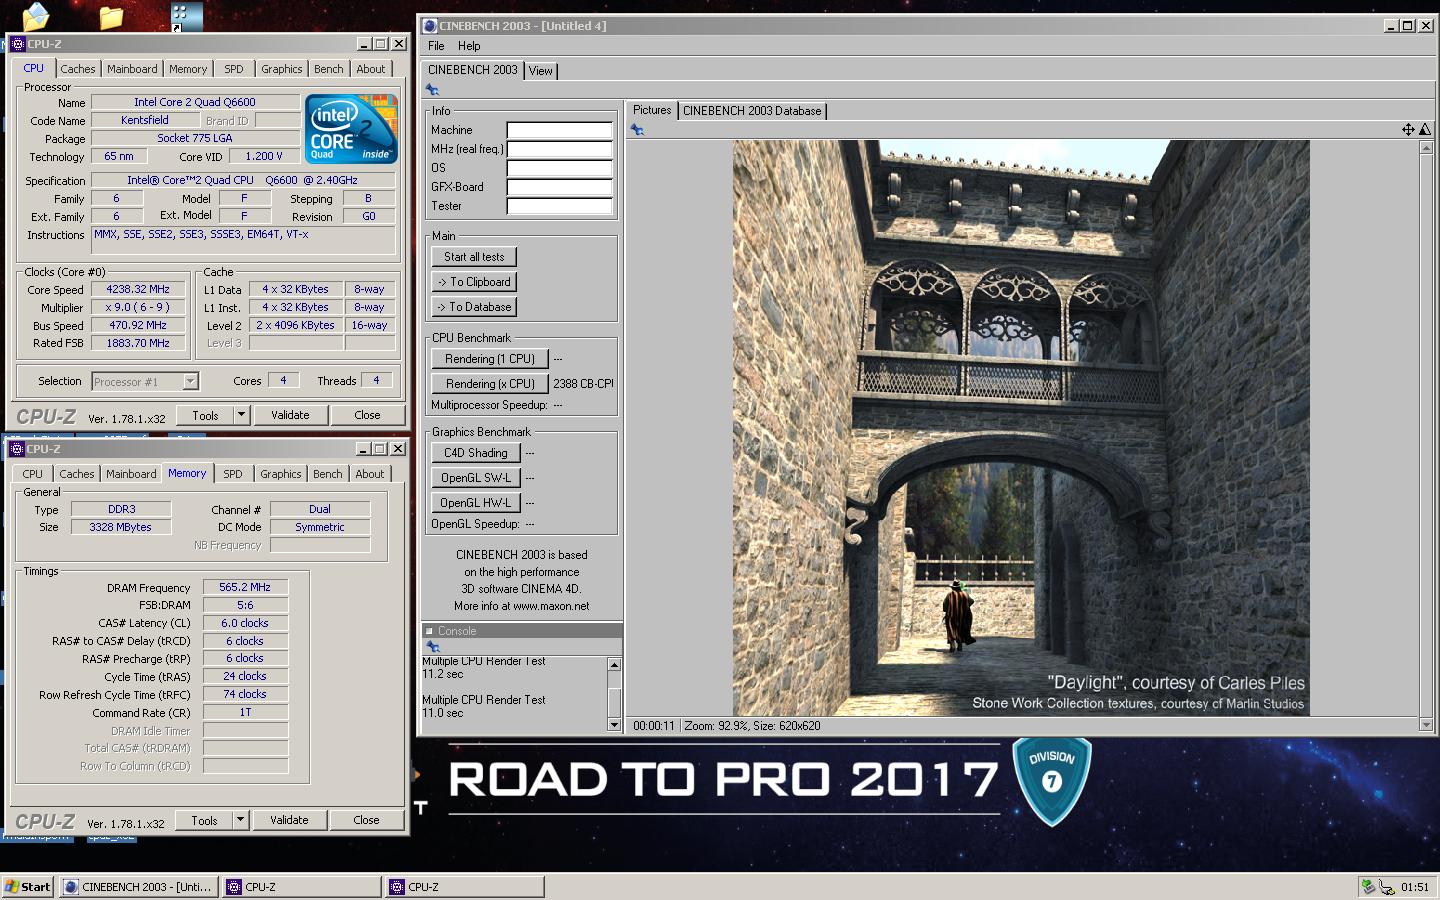Select the four-arrow move icon in the picture viewer
Screen dimensions: 1440x900
pyautogui.click(x=1408, y=129)
